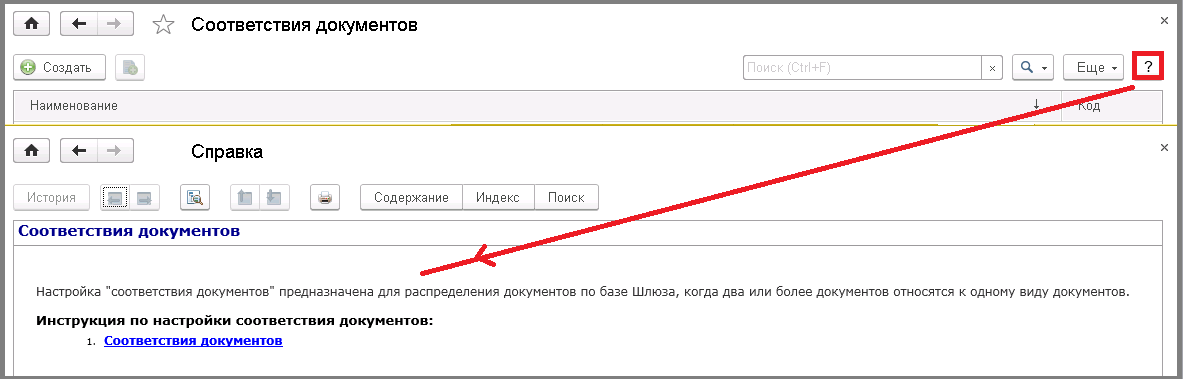Clear the search field with the x button

(992, 67)
